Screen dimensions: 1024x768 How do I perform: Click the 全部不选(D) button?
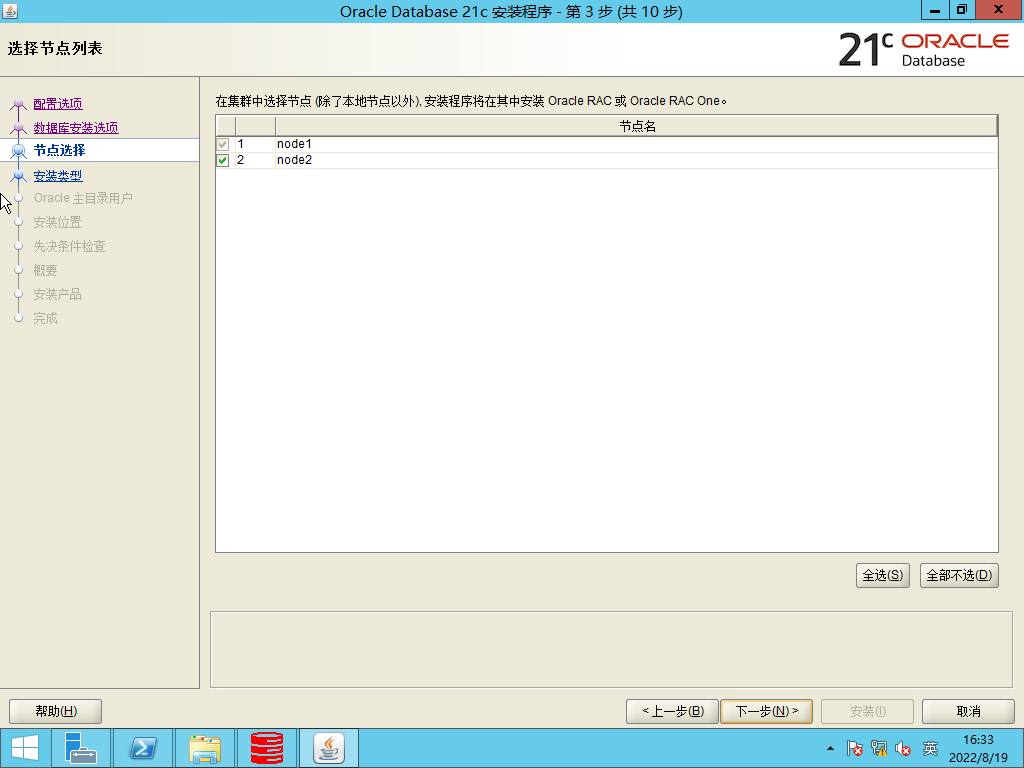(959, 575)
